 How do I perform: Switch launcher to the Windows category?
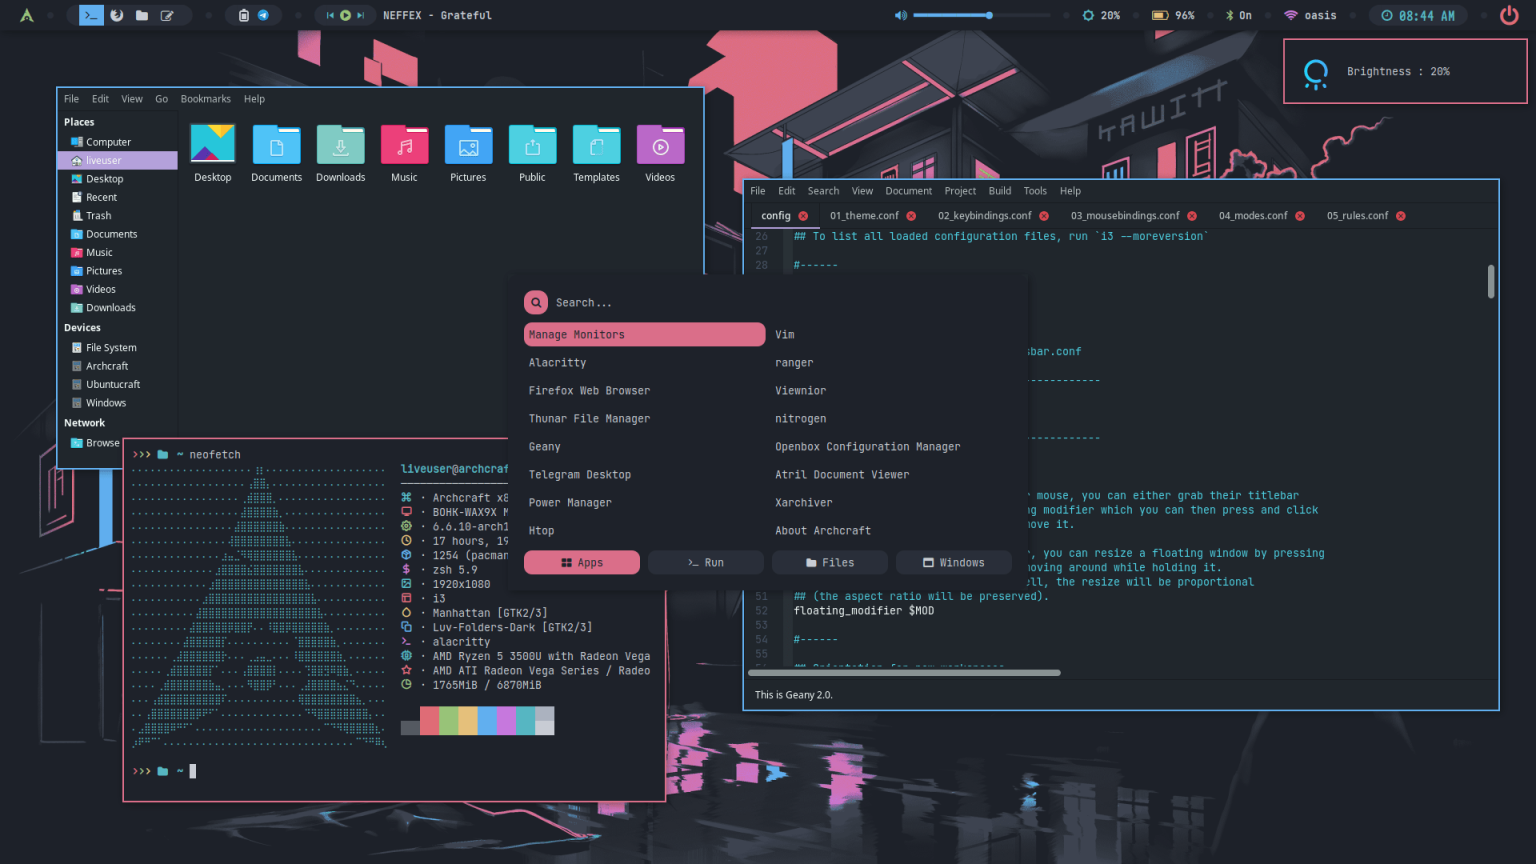pyautogui.click(x=953, y=562)
